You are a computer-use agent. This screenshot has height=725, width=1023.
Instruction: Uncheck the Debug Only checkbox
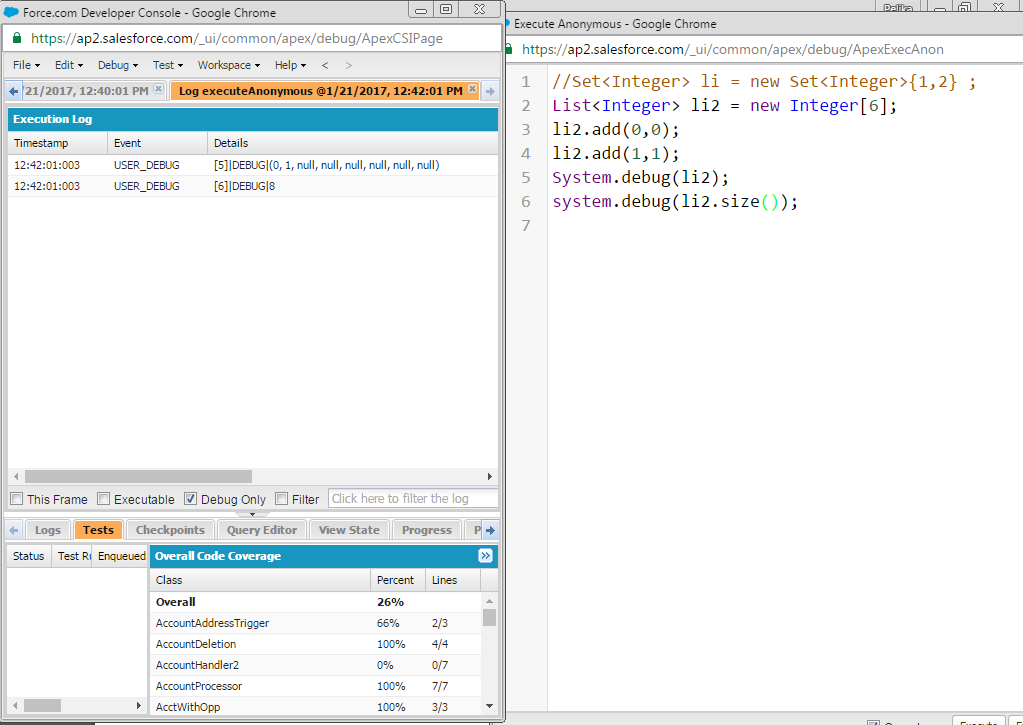click(191, 499)
